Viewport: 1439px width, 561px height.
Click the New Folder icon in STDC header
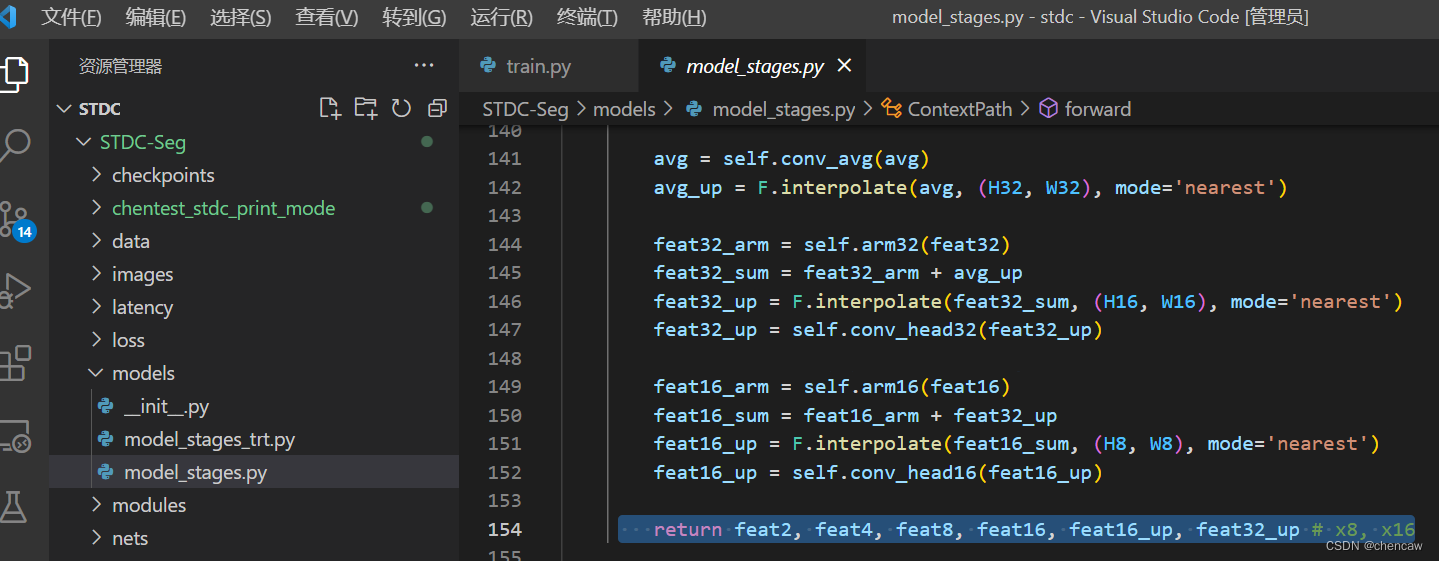click(366, 108)
